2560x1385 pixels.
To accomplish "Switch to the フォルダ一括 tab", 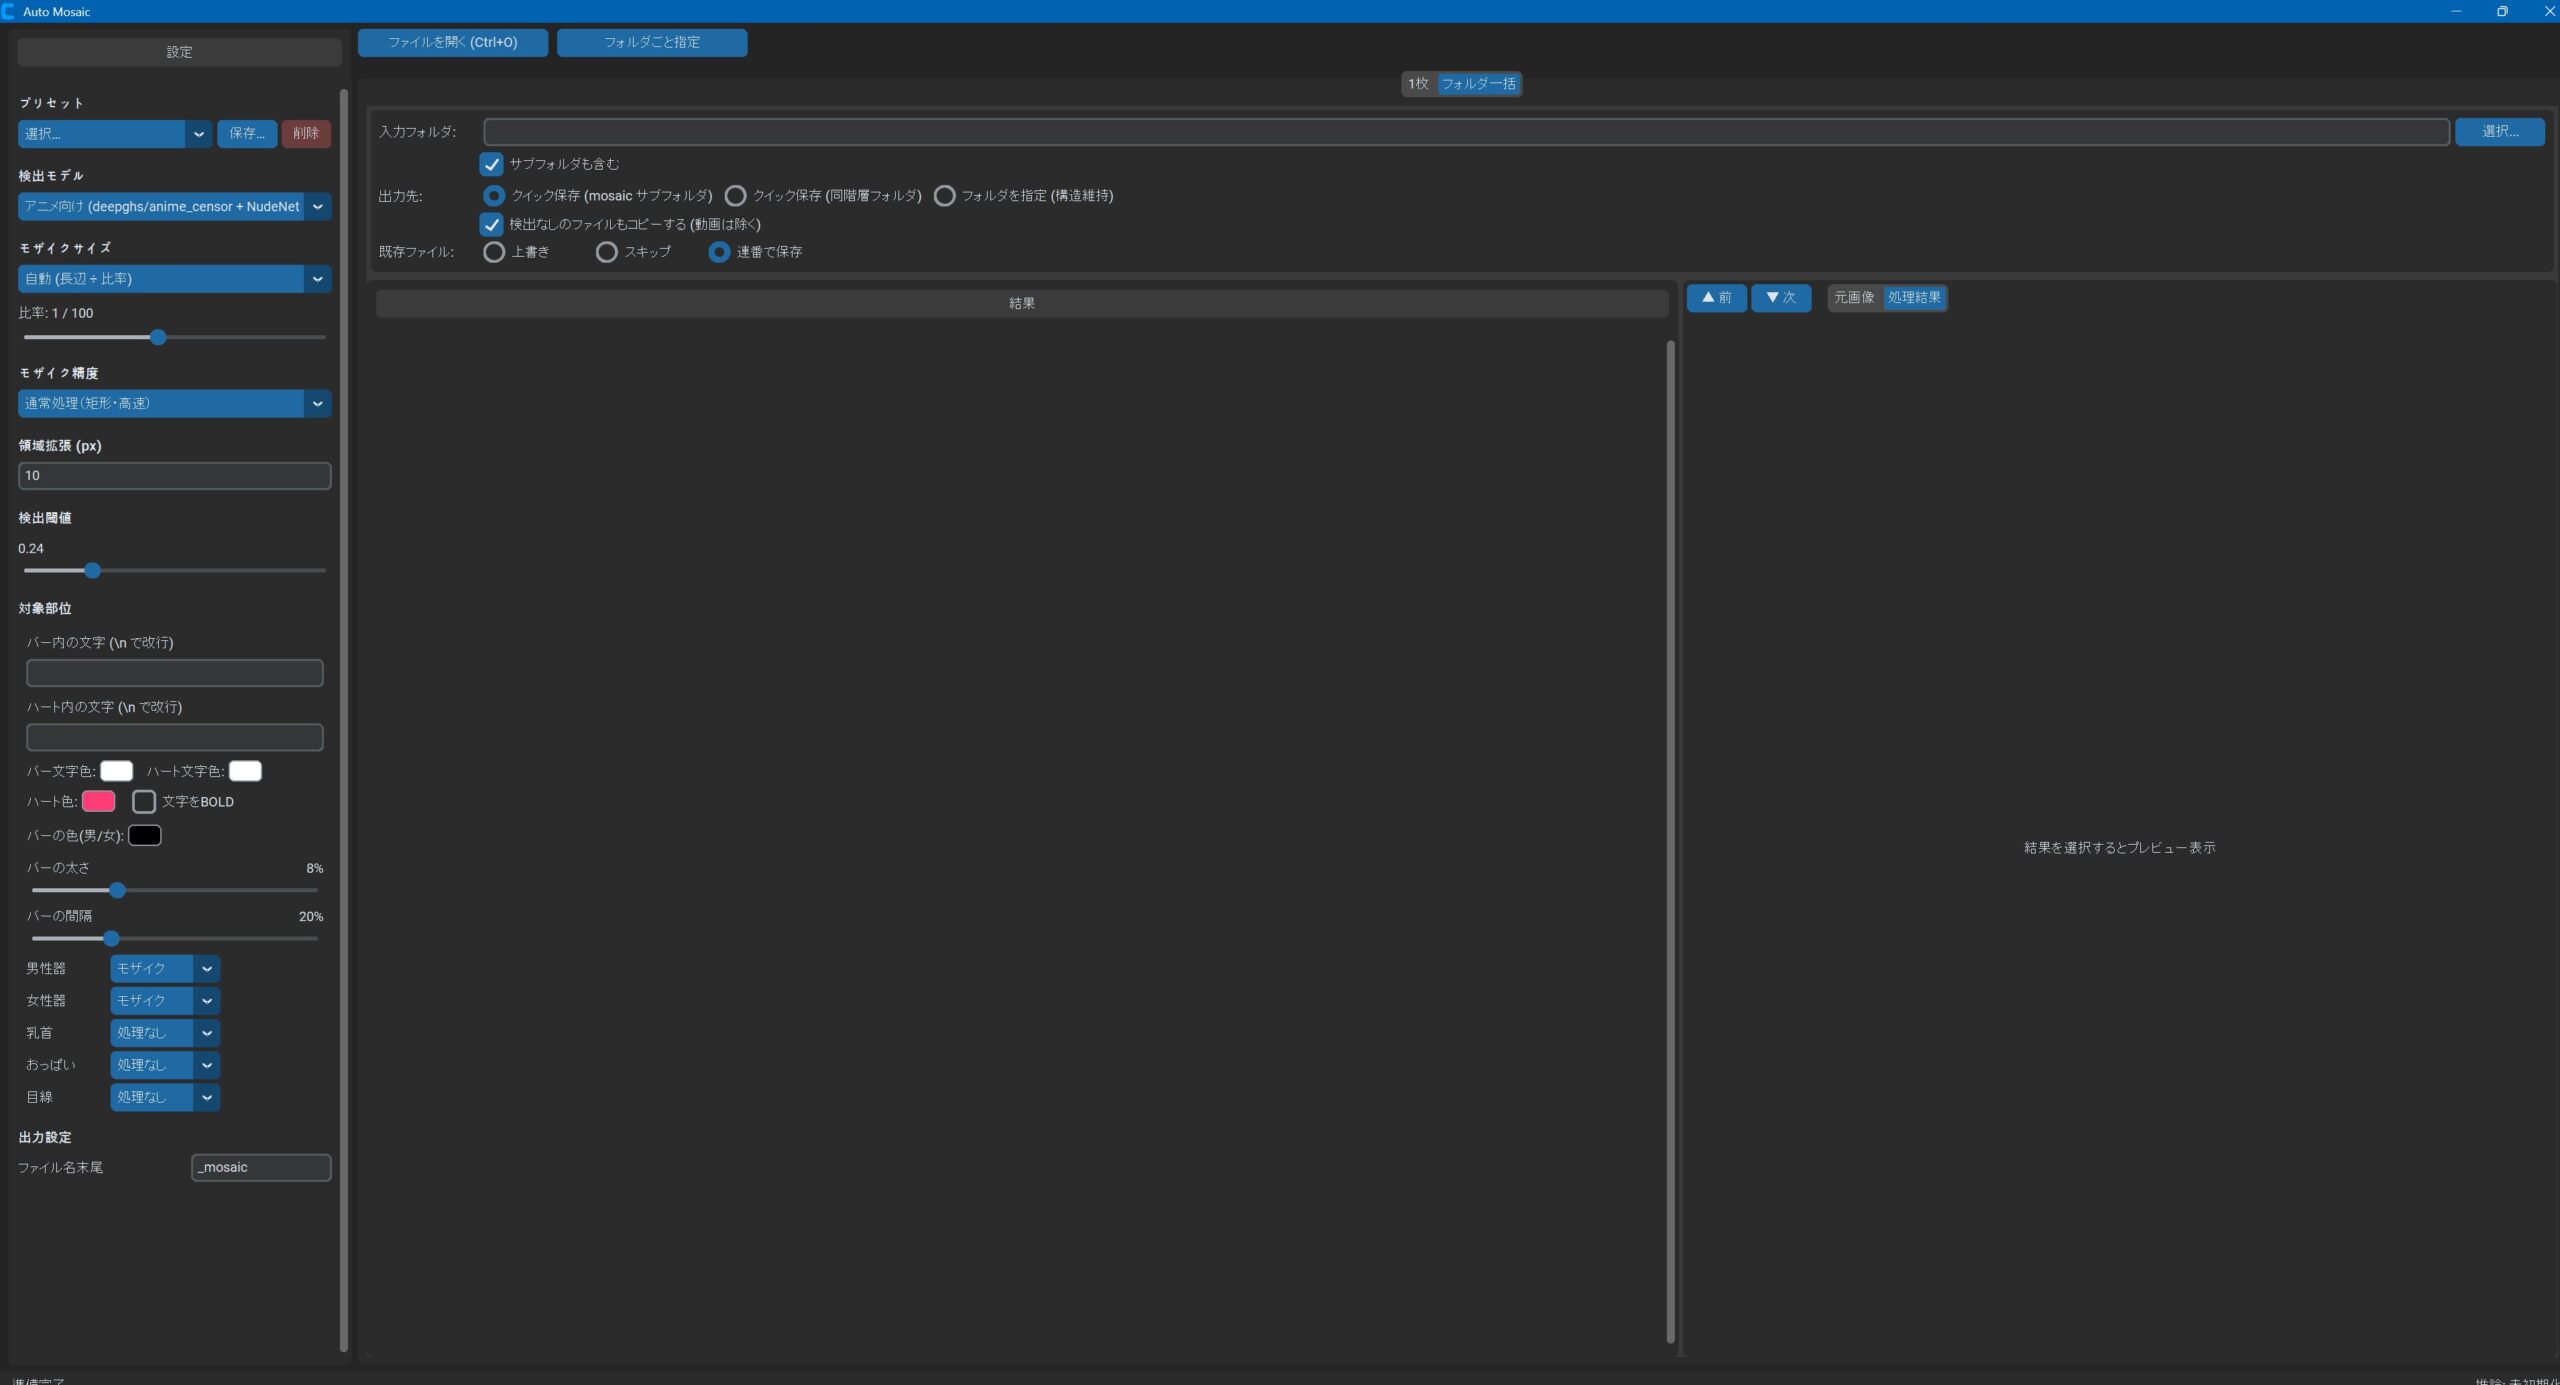I will [x=1478, y=84].
